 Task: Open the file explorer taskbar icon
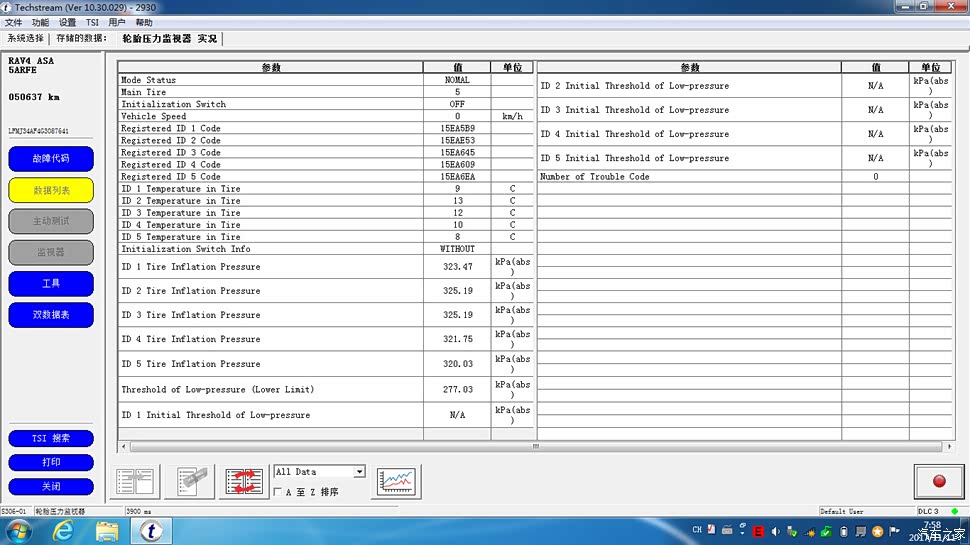tap(107, 531)
